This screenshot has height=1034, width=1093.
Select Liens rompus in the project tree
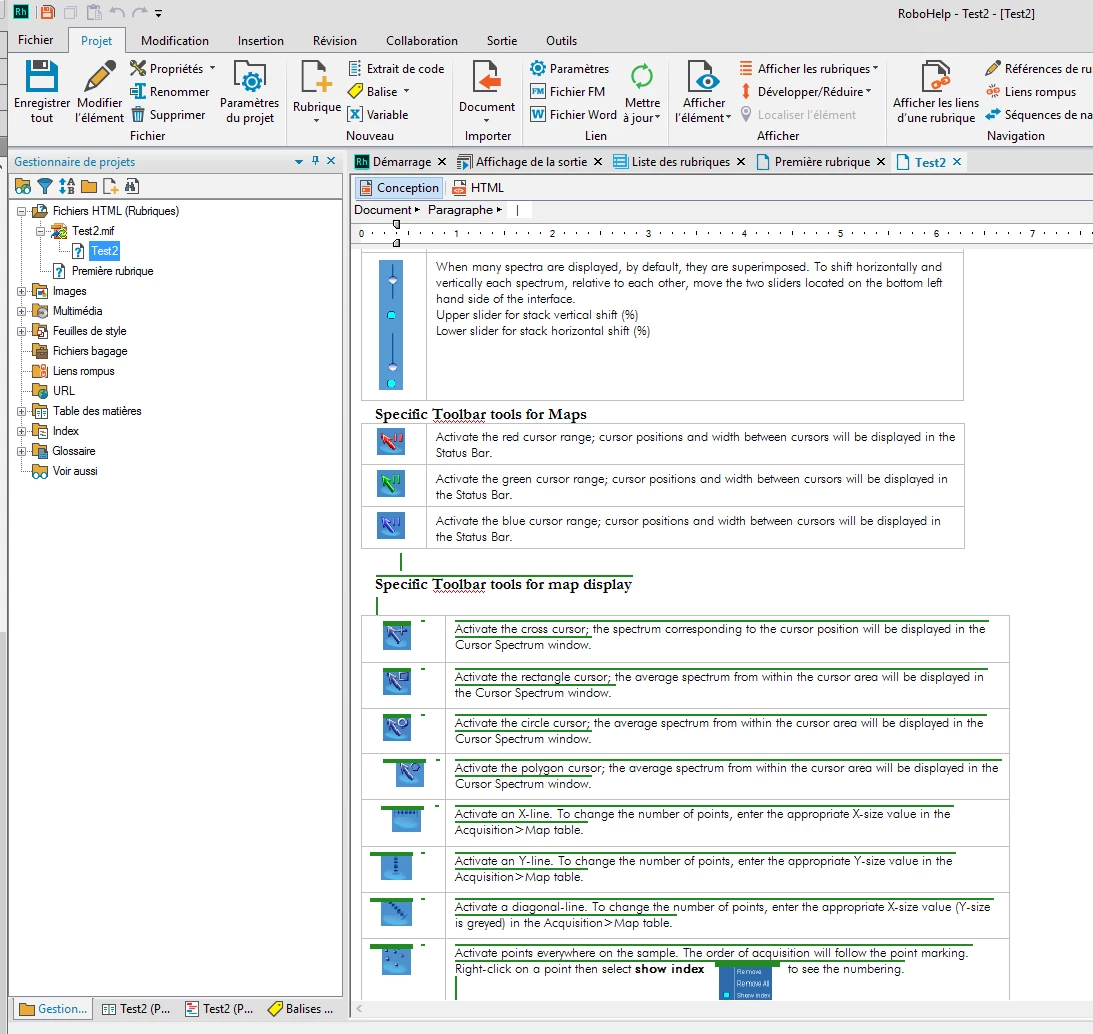(x=83, y=372)
